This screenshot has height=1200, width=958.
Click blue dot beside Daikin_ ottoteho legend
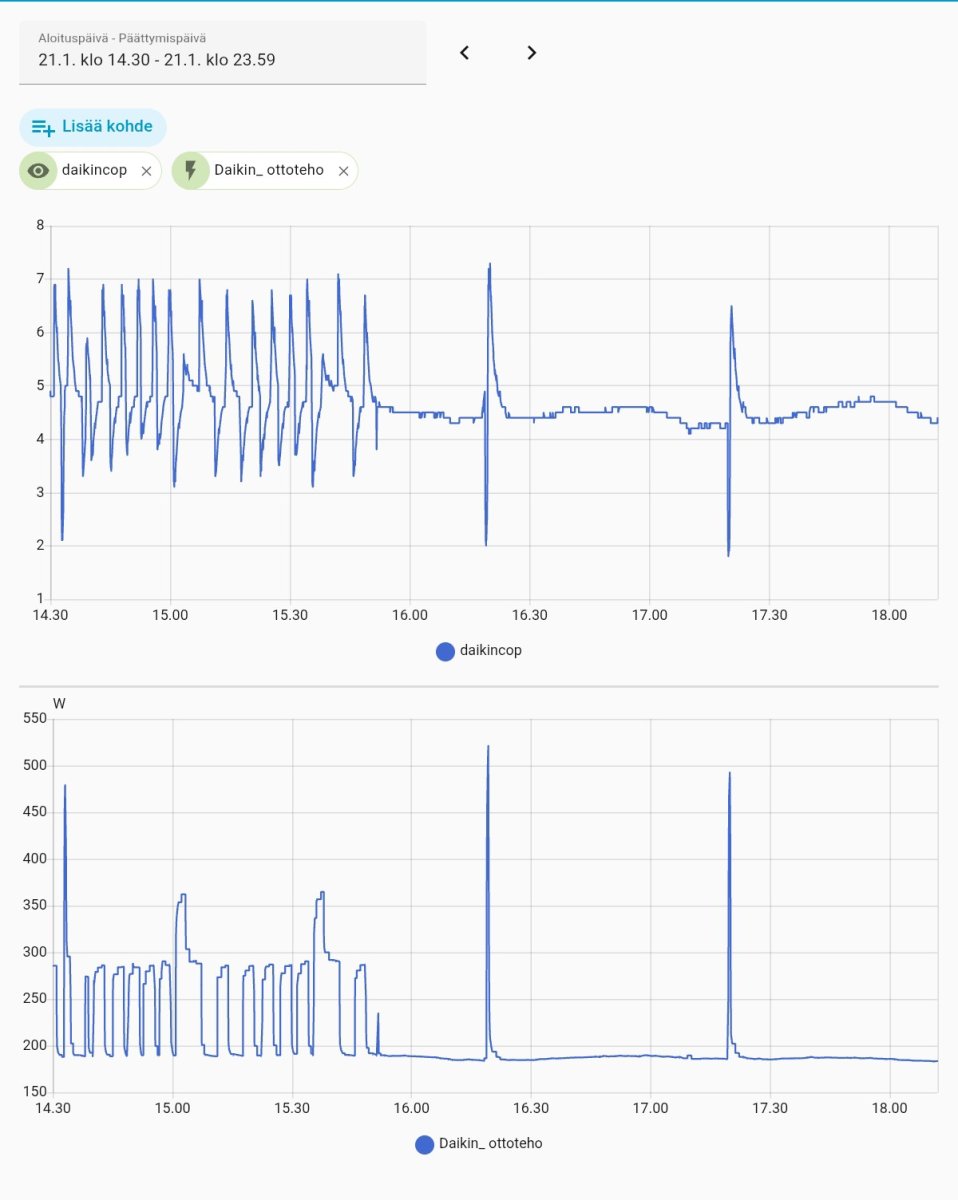[x=425, y=1144]
